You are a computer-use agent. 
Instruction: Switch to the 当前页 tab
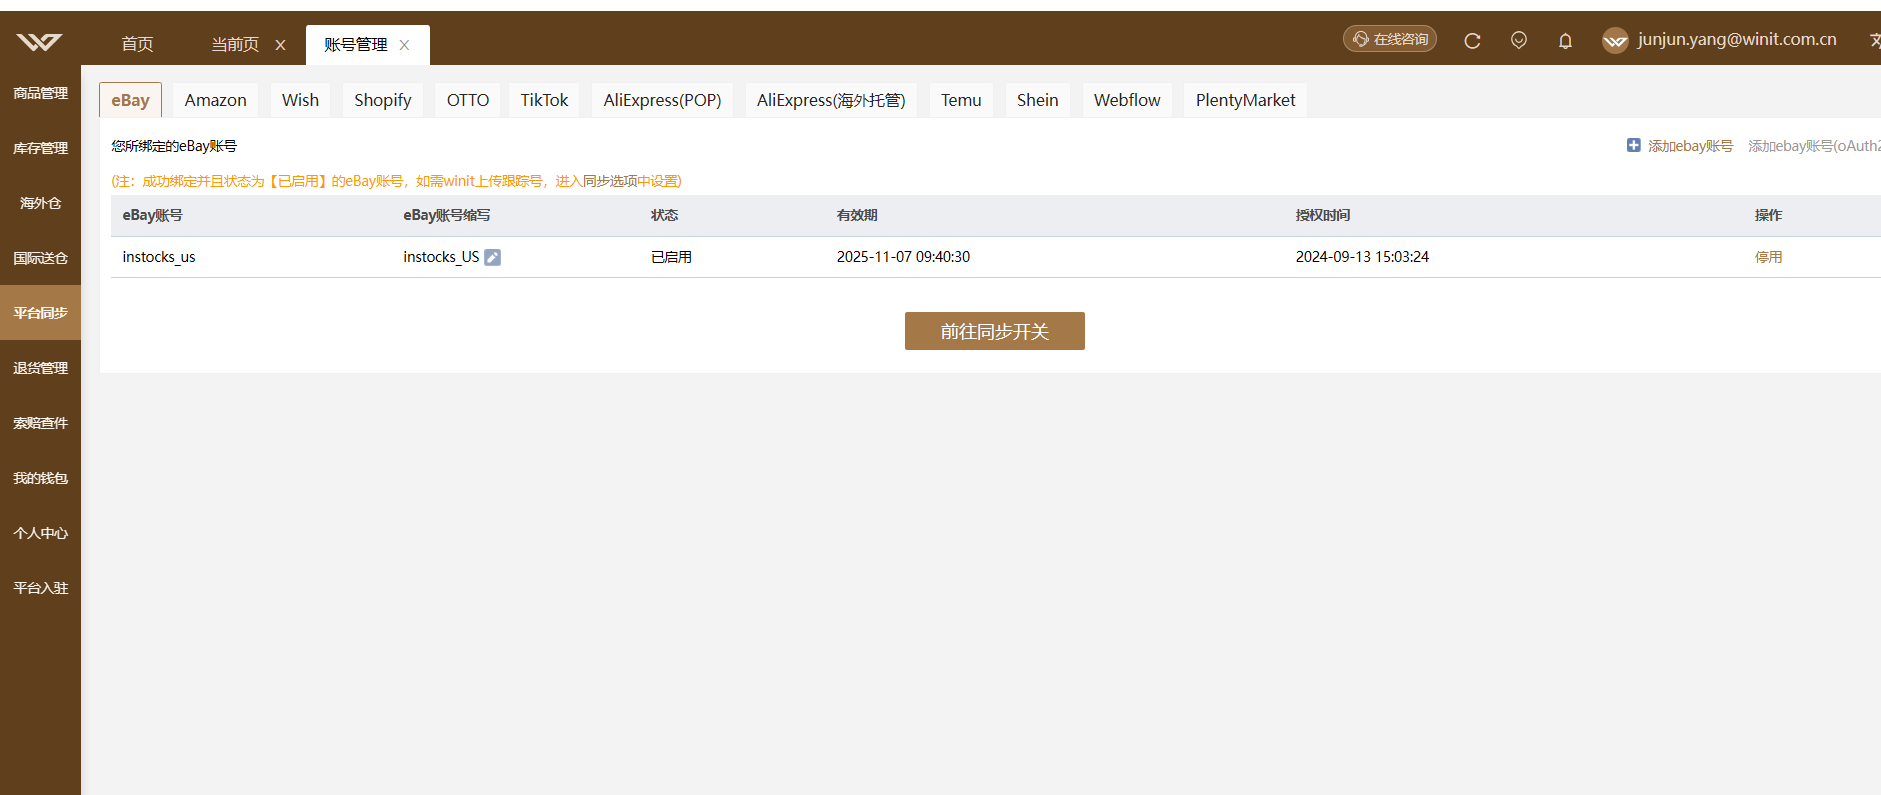(x=235, y=45)
